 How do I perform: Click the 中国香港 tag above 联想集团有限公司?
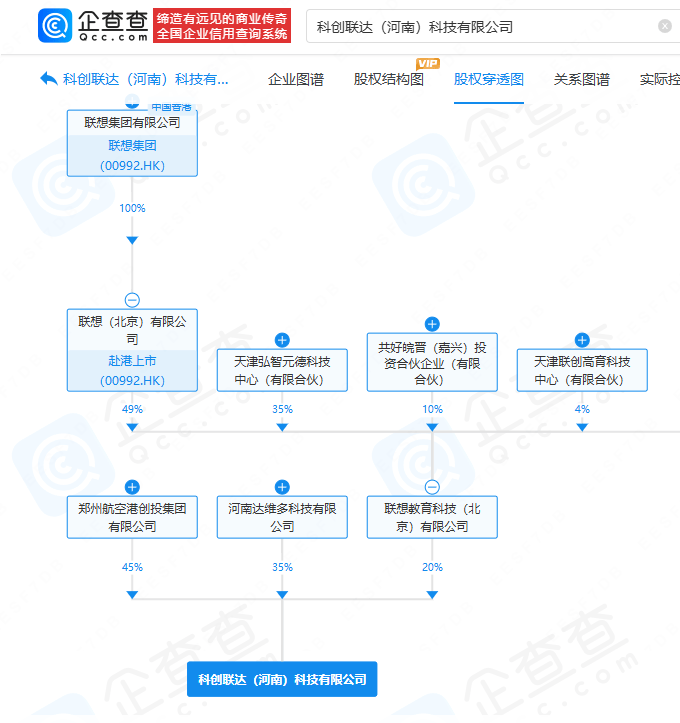tap(171, 107)
